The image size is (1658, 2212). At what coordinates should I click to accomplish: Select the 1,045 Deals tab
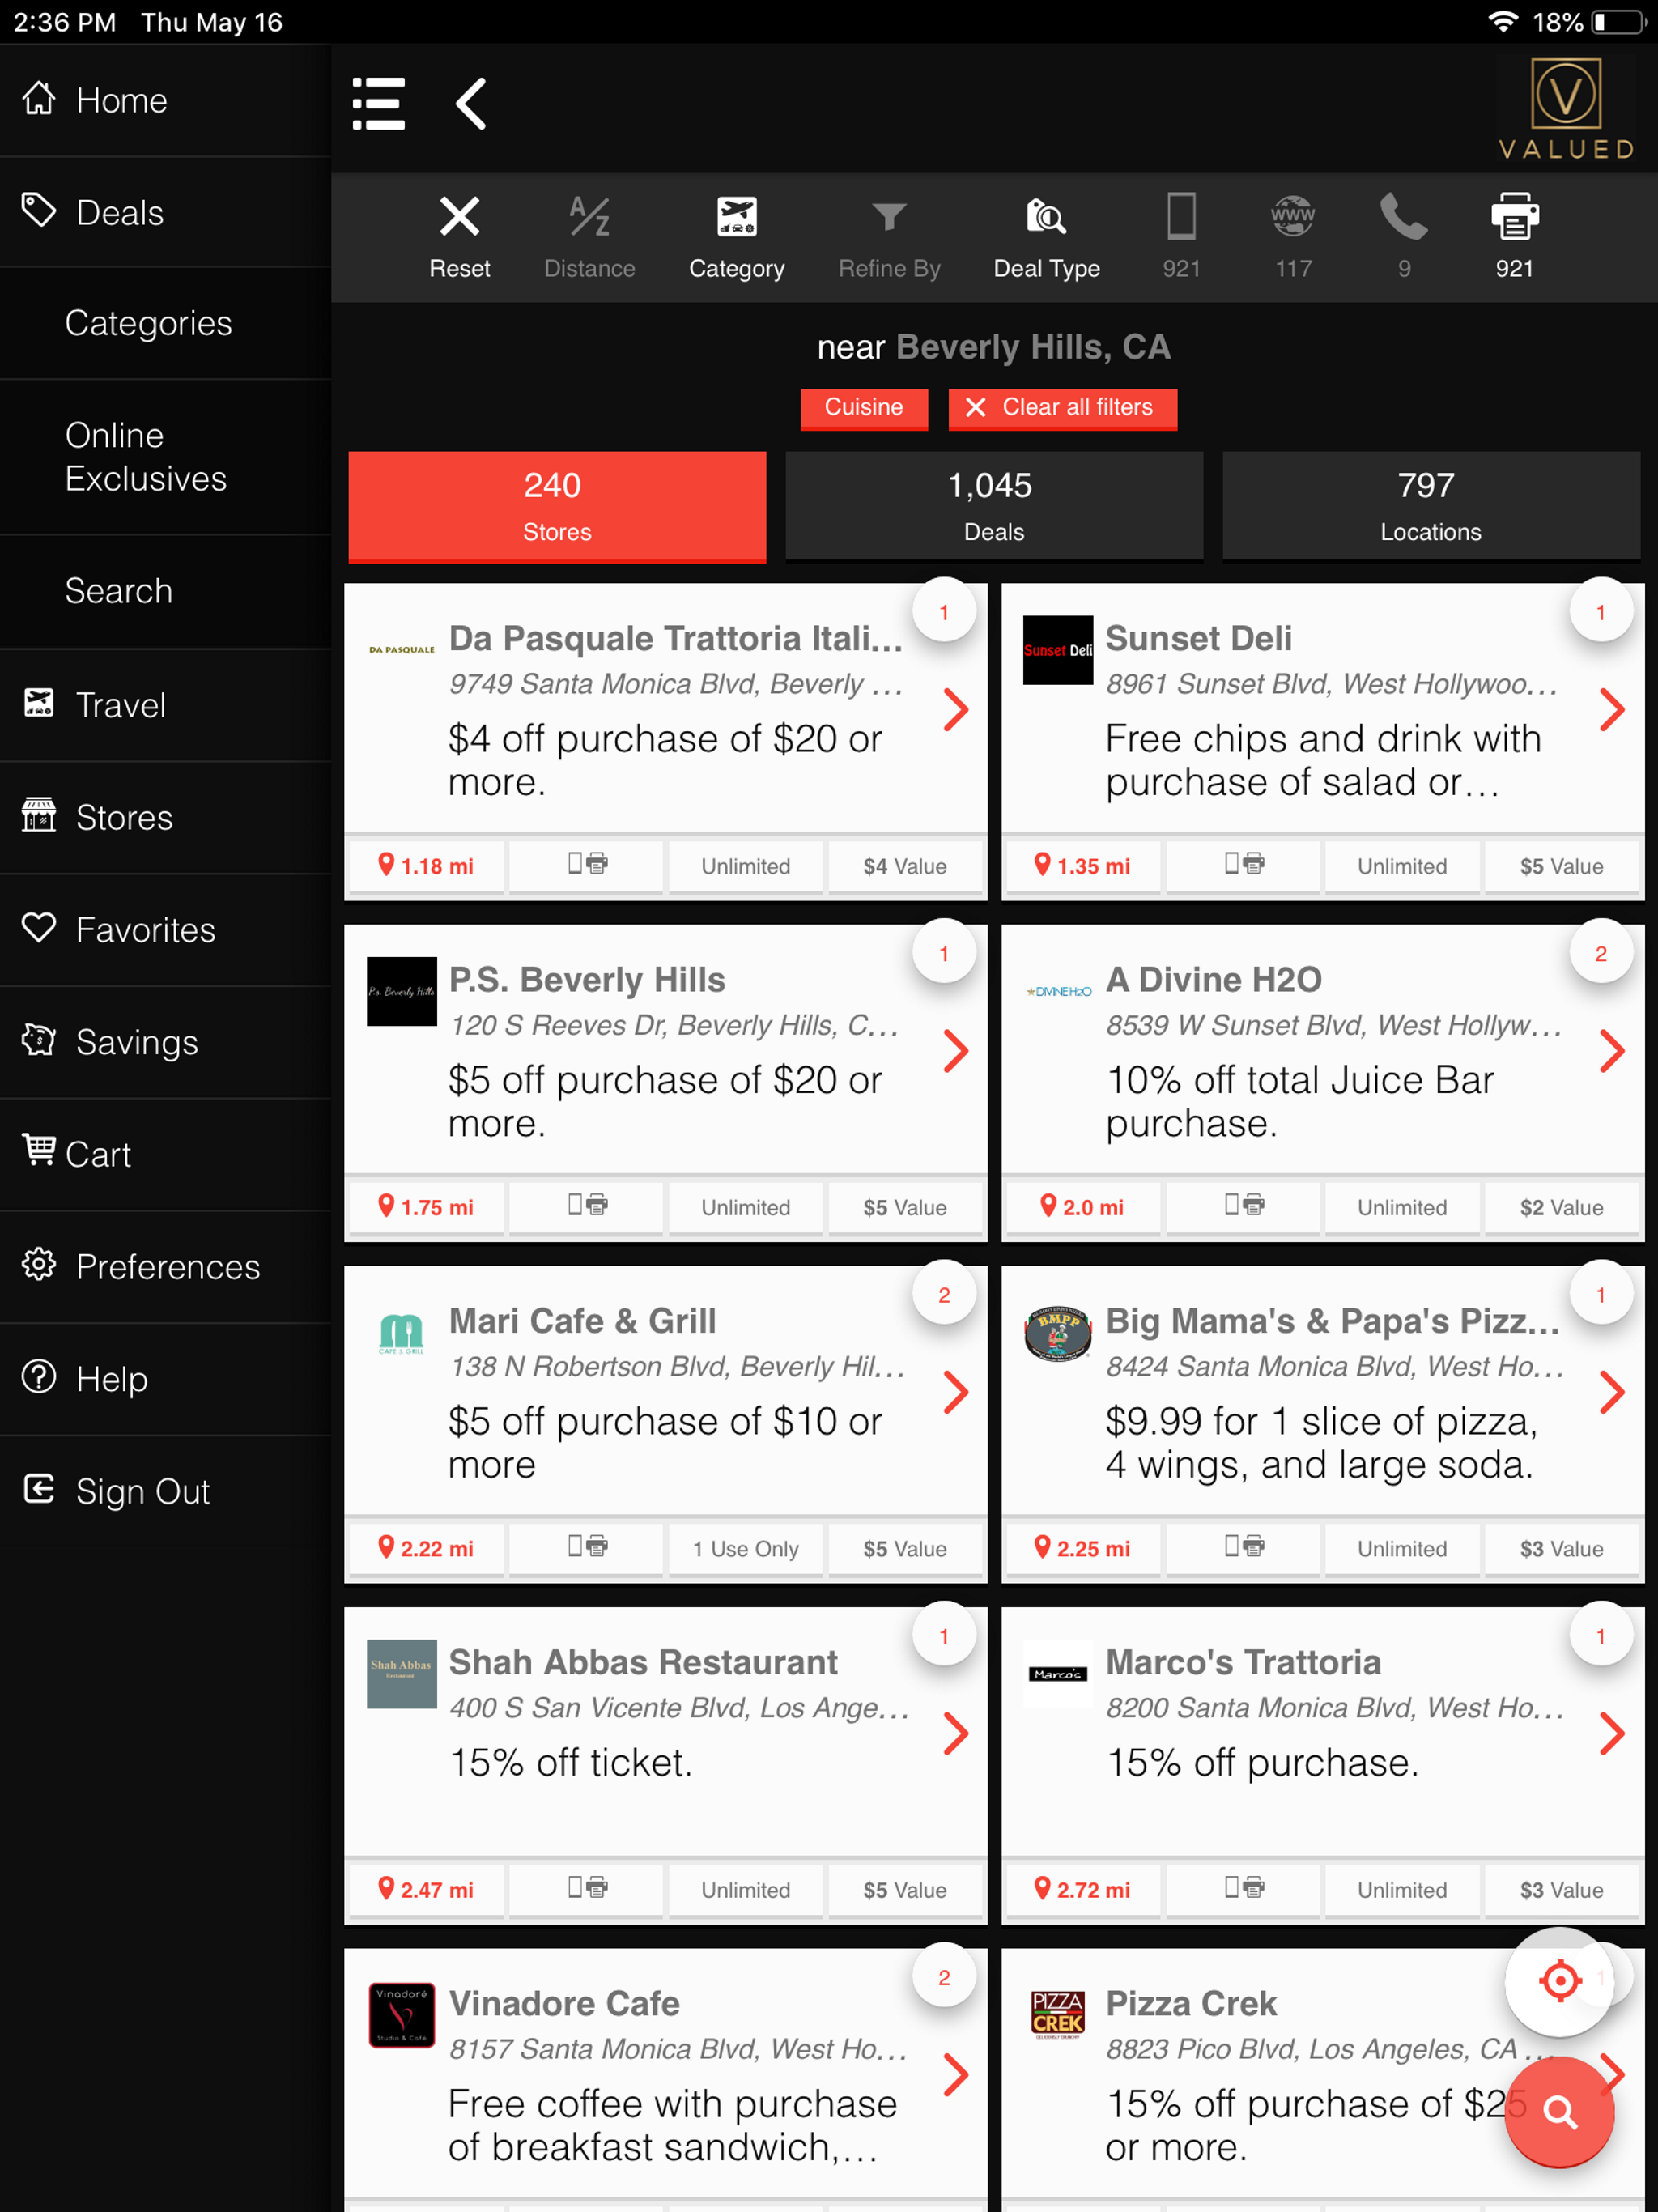click(x=994, y=506)
